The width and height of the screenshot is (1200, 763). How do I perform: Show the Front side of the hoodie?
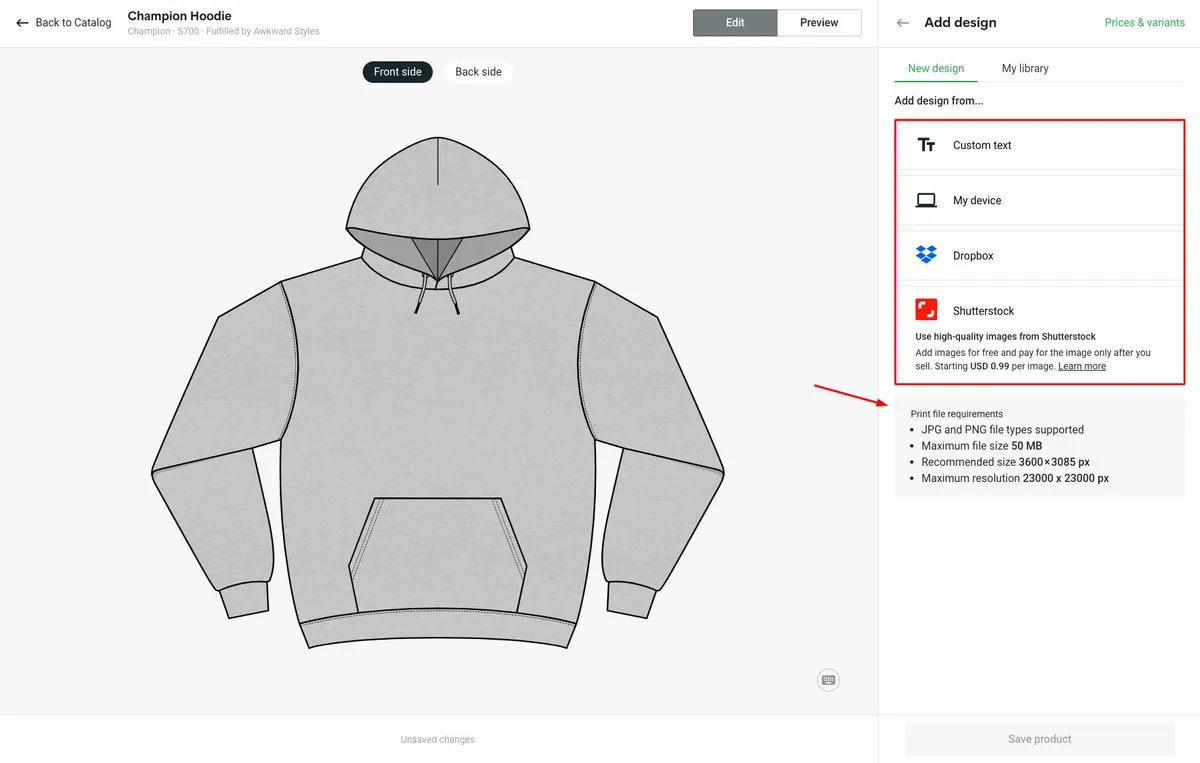coord(398,72)
